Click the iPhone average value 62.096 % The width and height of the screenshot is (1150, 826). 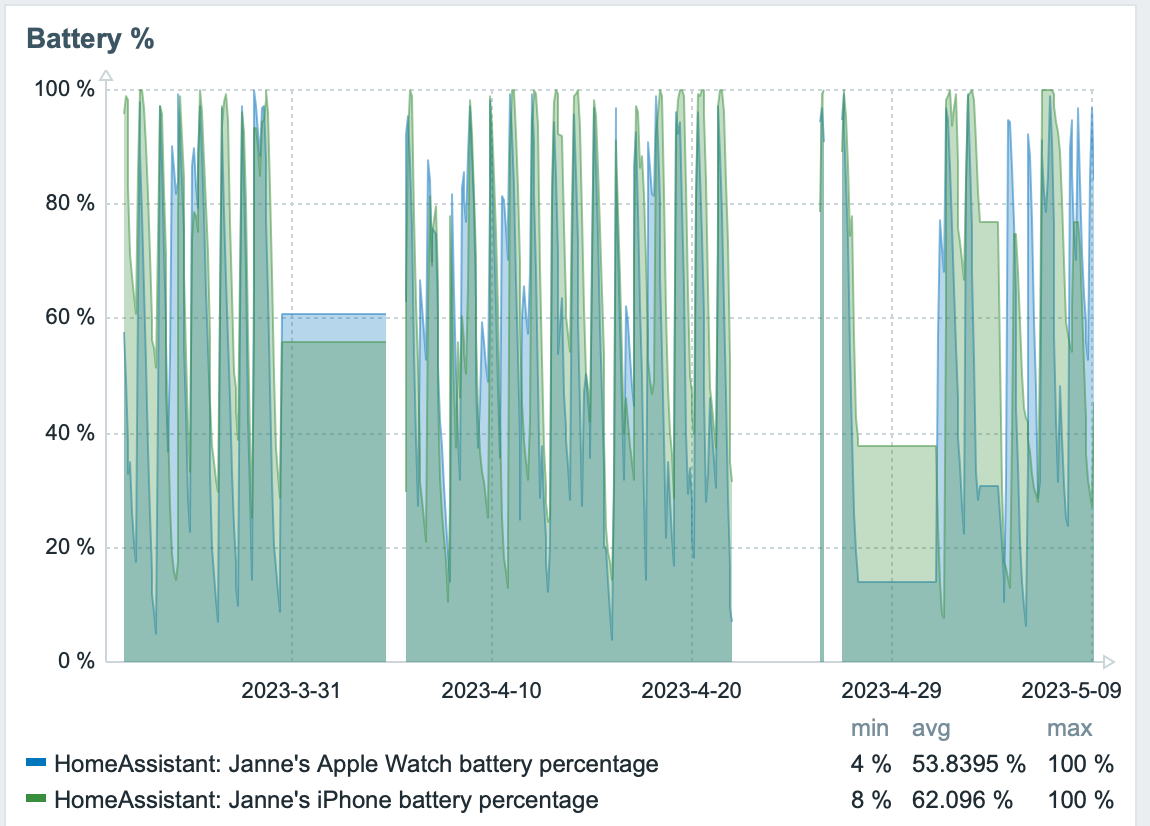click(x=962, y=800)
